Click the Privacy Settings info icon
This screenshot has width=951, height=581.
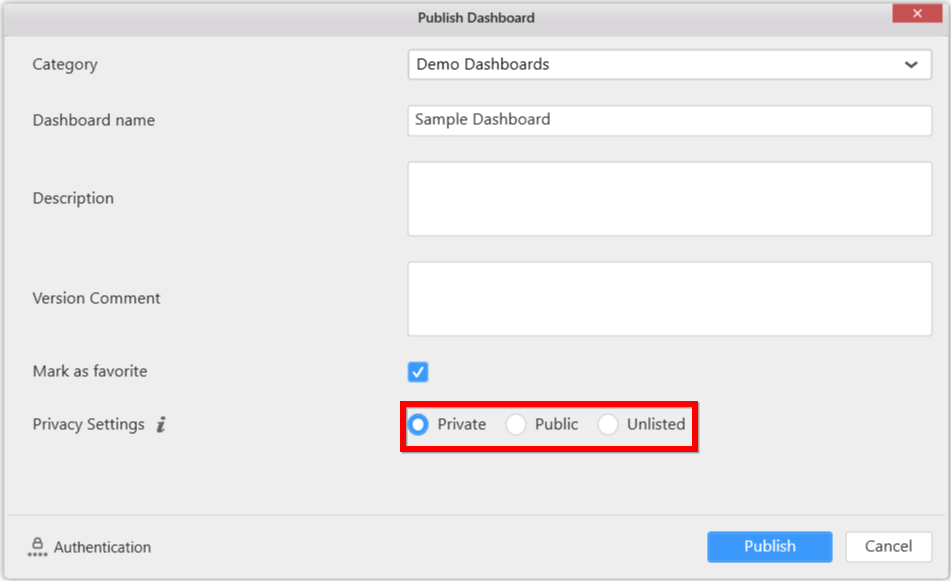tap(161, 425)
